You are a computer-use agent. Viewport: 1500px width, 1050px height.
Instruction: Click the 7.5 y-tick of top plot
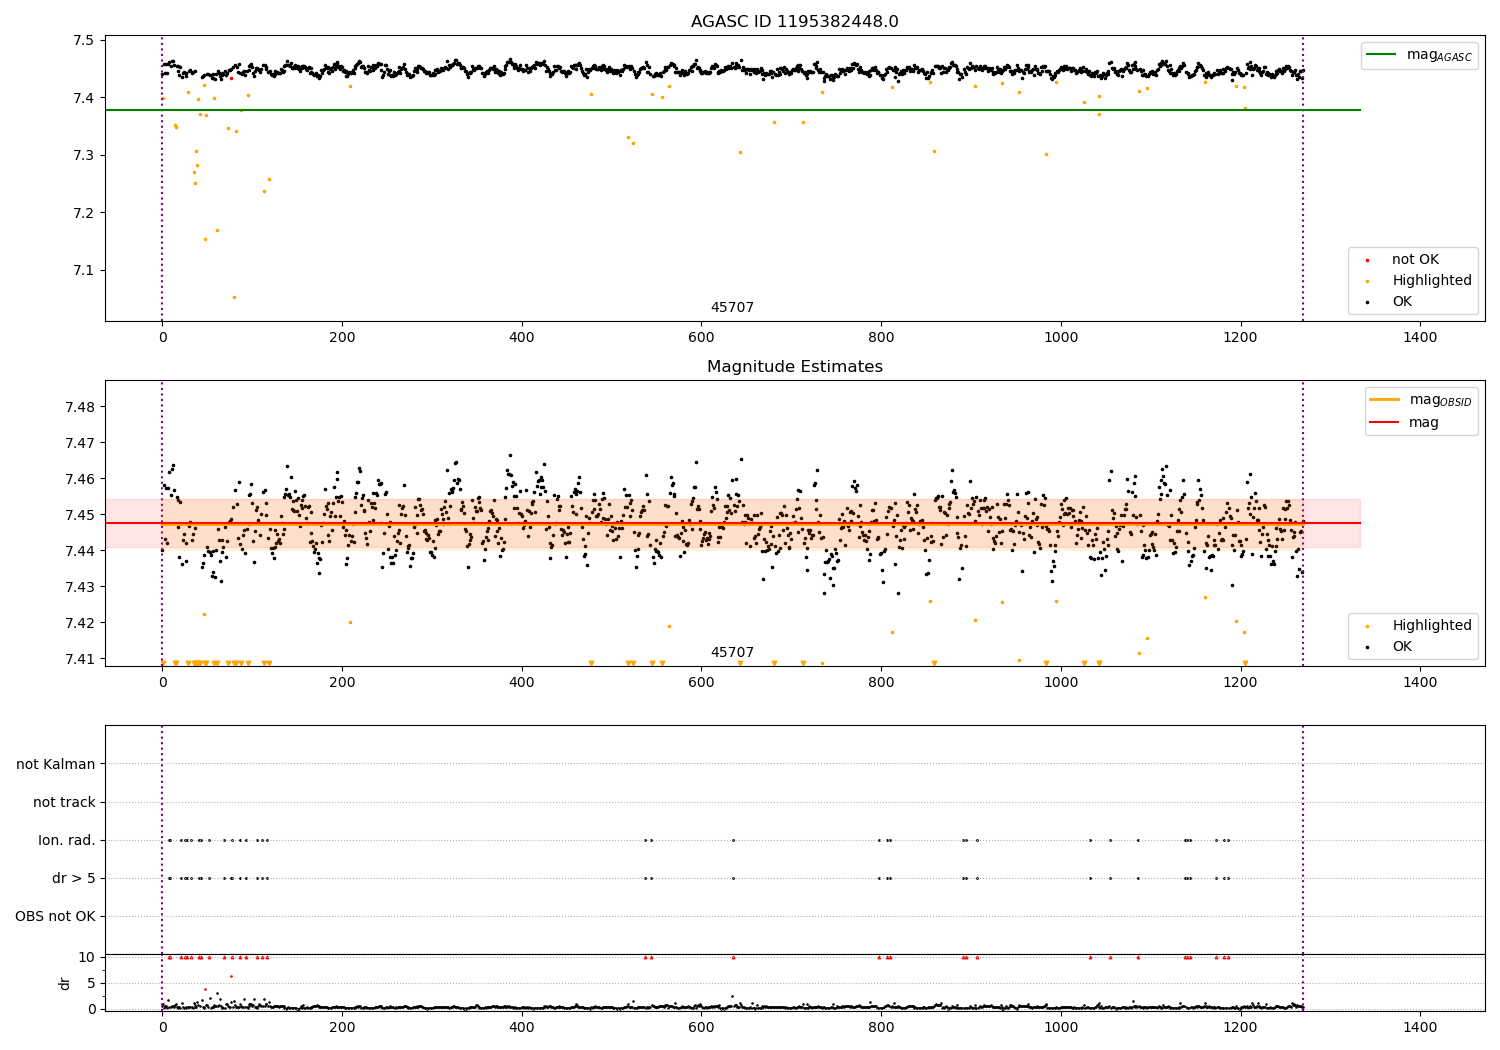pyautogui.click(x=85, y=41)
